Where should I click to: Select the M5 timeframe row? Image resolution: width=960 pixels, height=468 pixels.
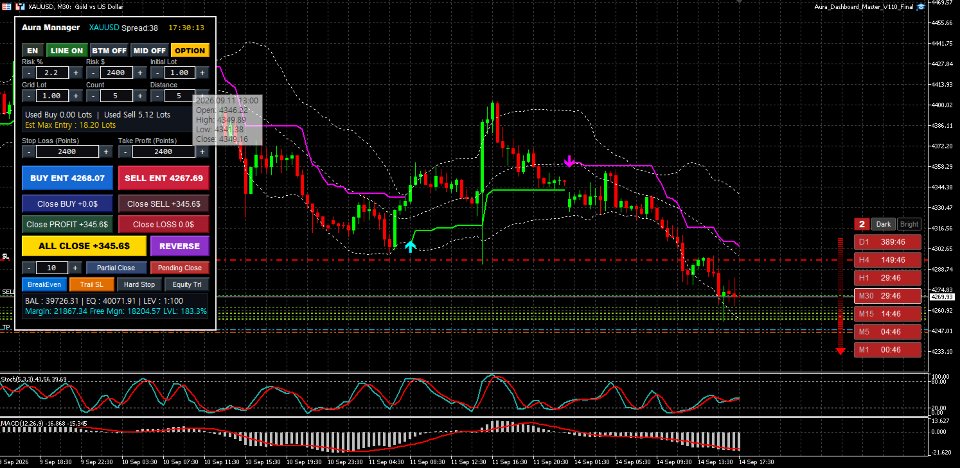coord(888,332)
